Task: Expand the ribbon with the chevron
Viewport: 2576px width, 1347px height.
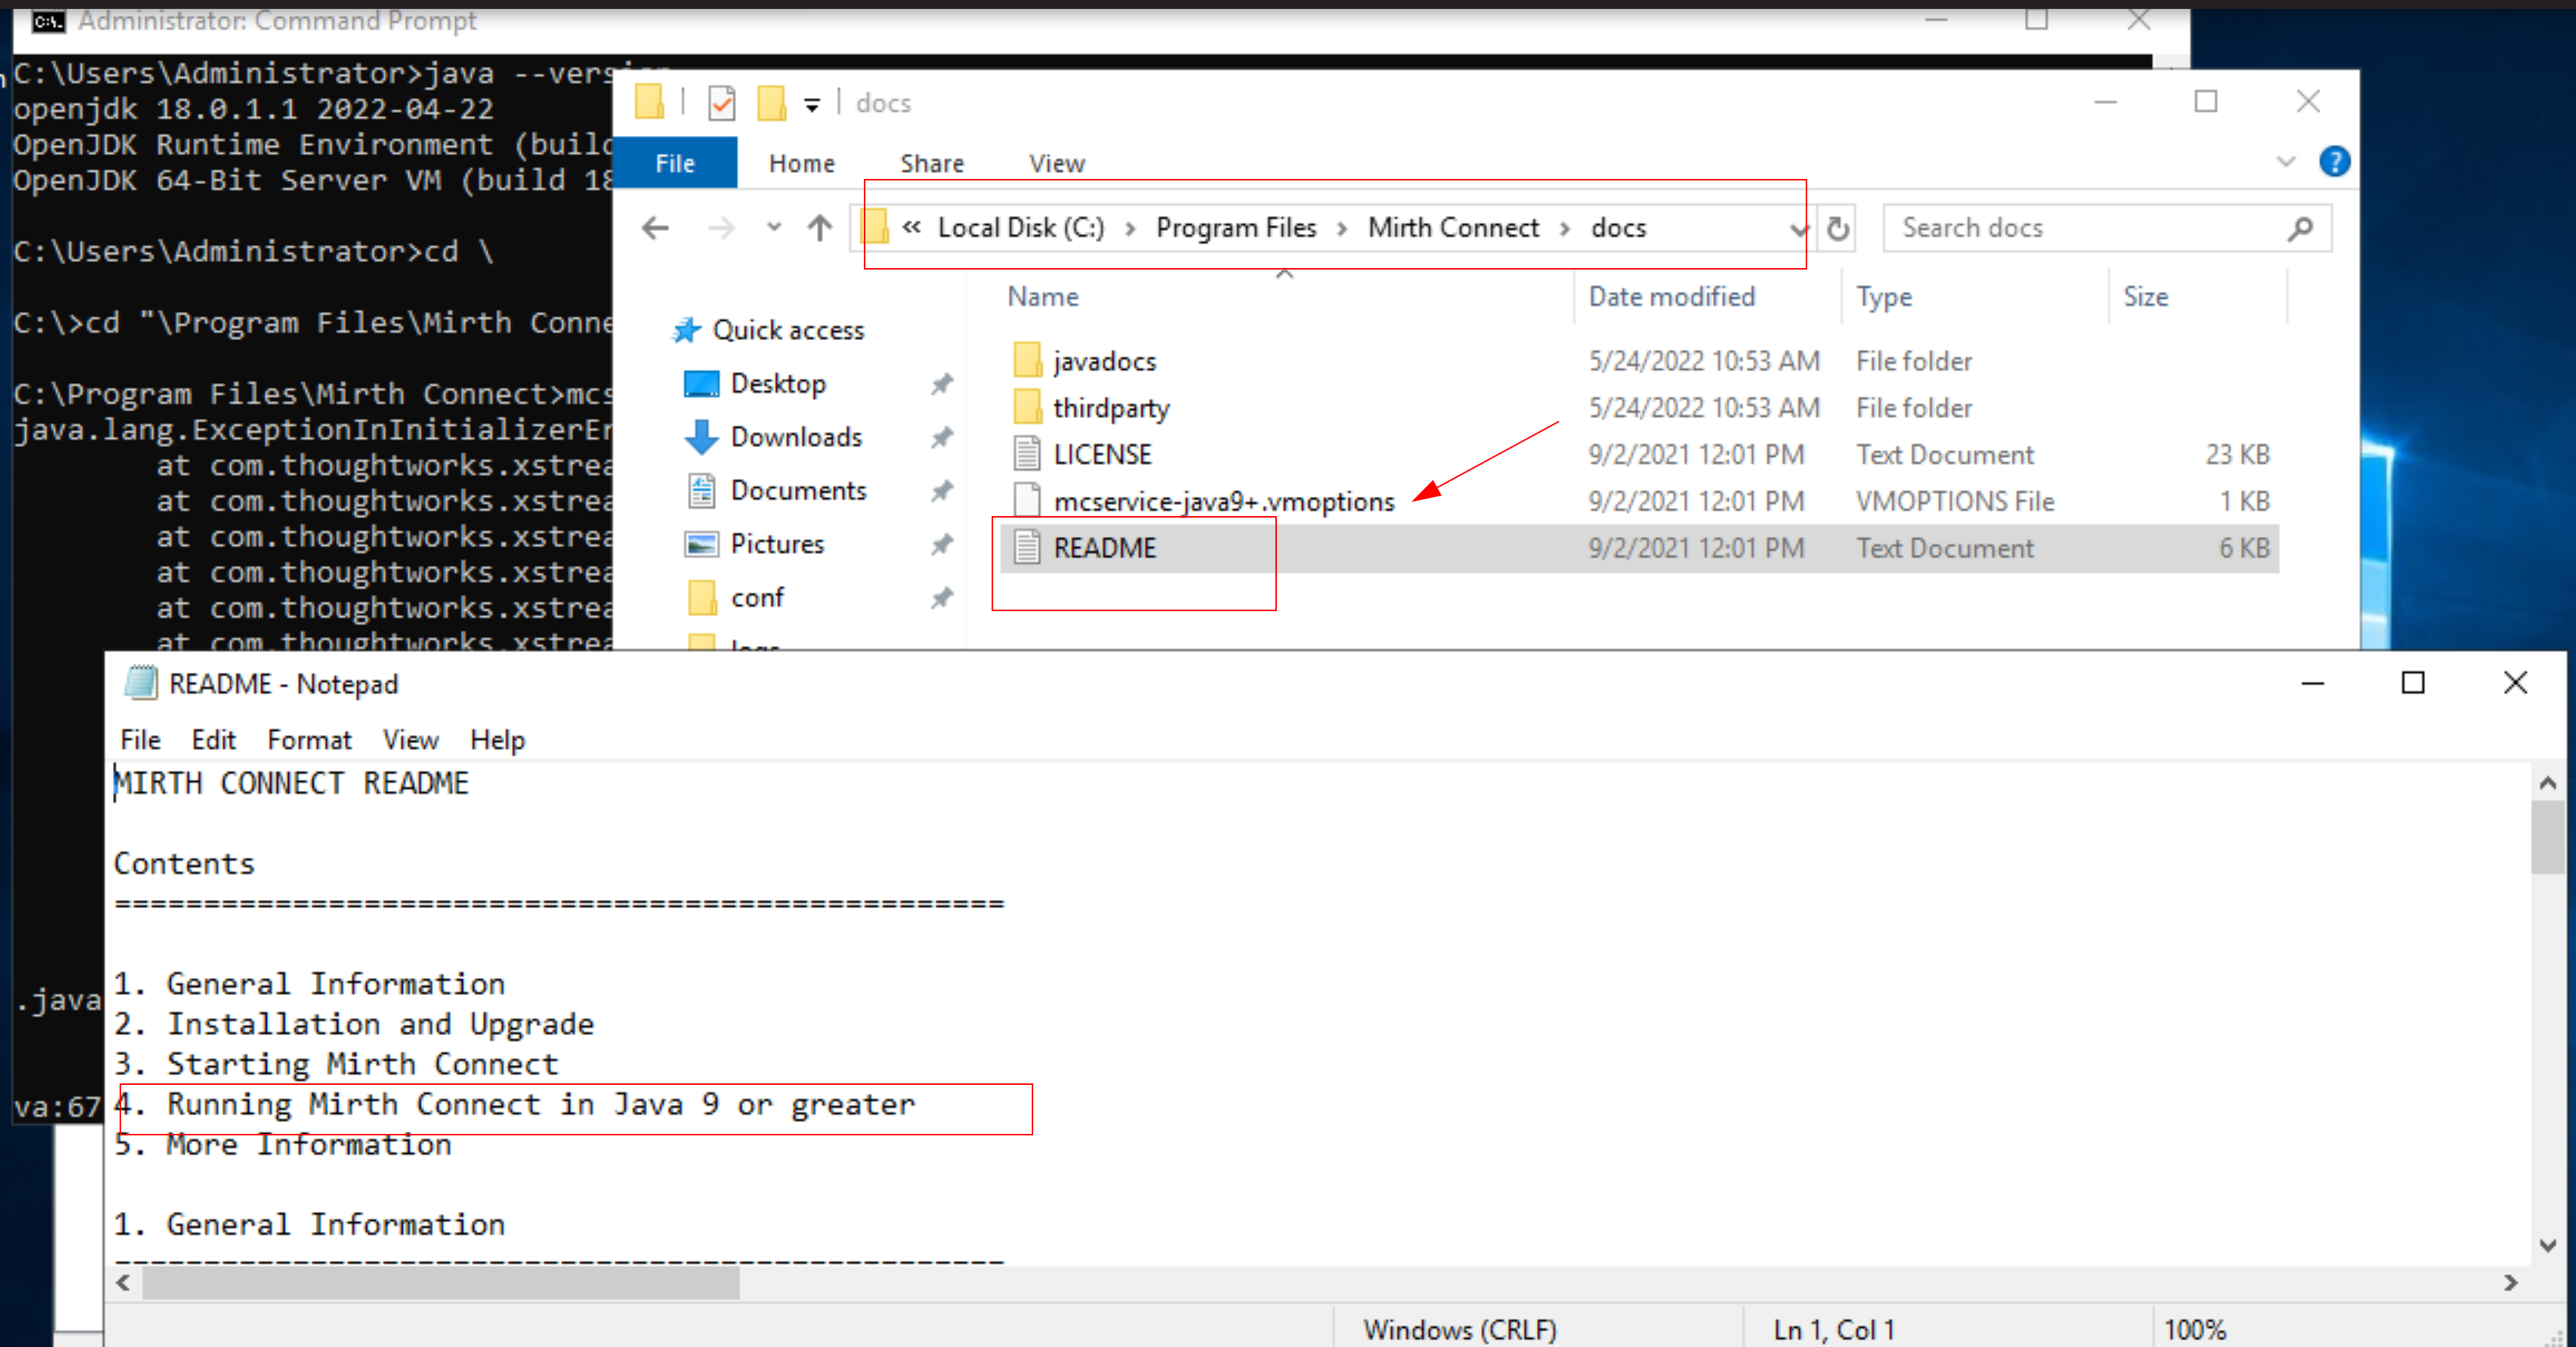Action: click(2285, 162)
